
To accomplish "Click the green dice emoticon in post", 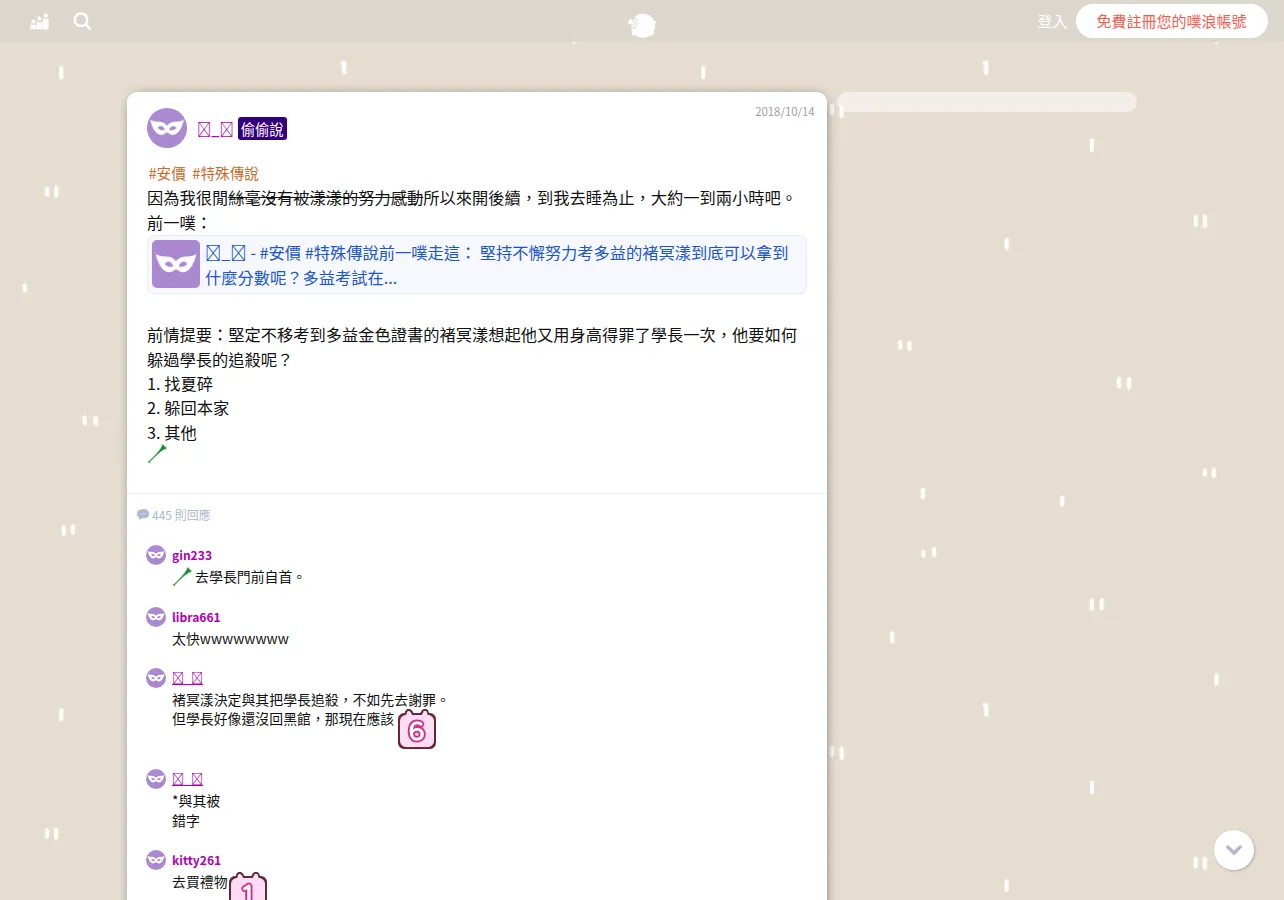I will pyautogui.click(x=157, y=454).
